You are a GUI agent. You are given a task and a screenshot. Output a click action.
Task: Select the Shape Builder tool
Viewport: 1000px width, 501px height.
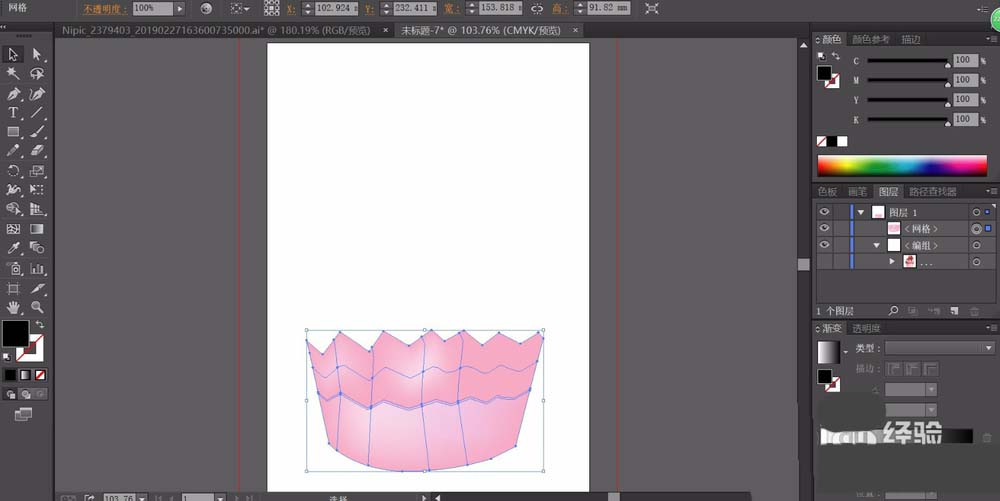pyautogui.click(x=13, y=209)
